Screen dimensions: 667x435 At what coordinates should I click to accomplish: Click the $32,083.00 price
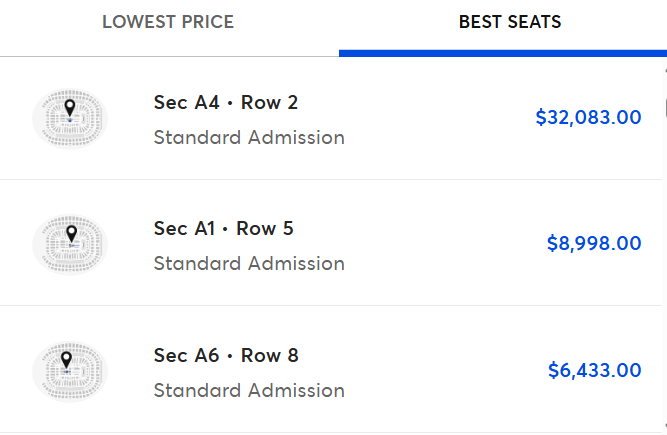[x=588, y=117]
